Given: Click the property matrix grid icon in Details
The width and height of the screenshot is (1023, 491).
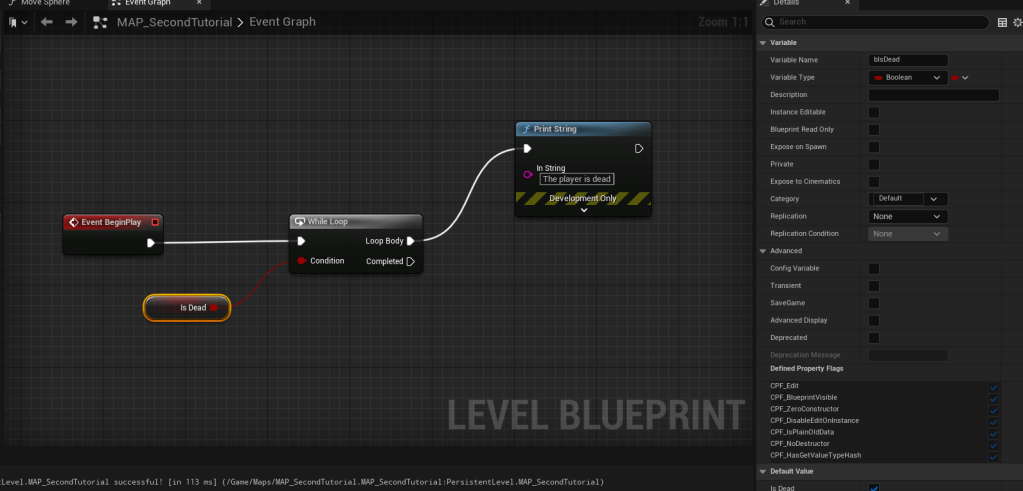Looking at the screenshot, I should 1003,21.
